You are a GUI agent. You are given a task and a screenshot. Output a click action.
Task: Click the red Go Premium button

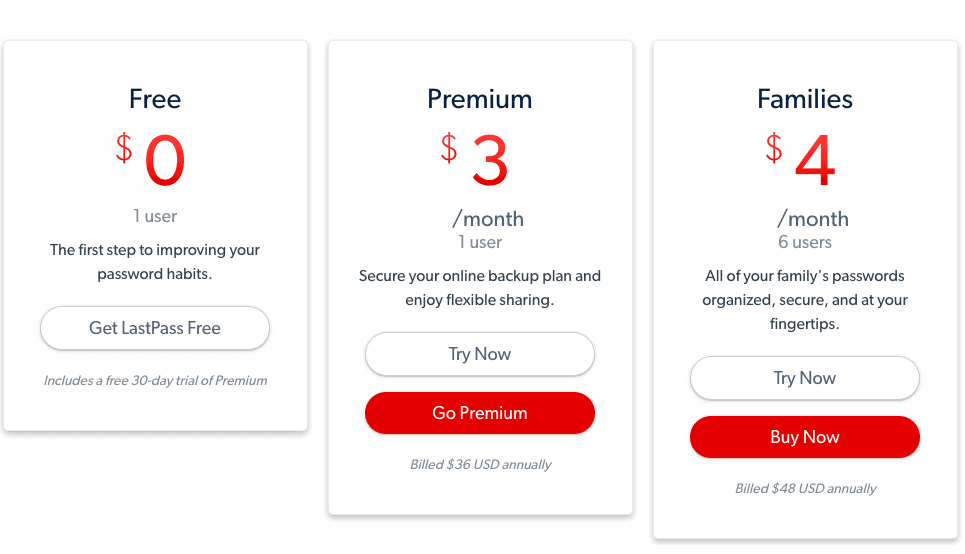(480, 413)
